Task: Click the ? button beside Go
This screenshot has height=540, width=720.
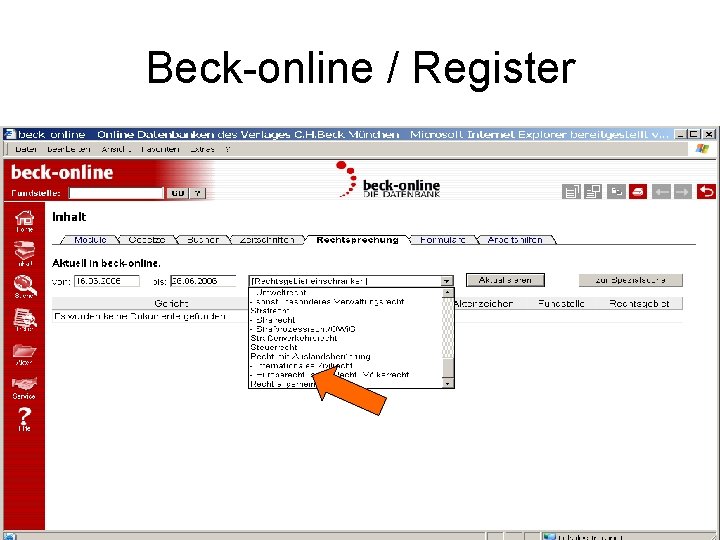Action: [x=197, y=193]
